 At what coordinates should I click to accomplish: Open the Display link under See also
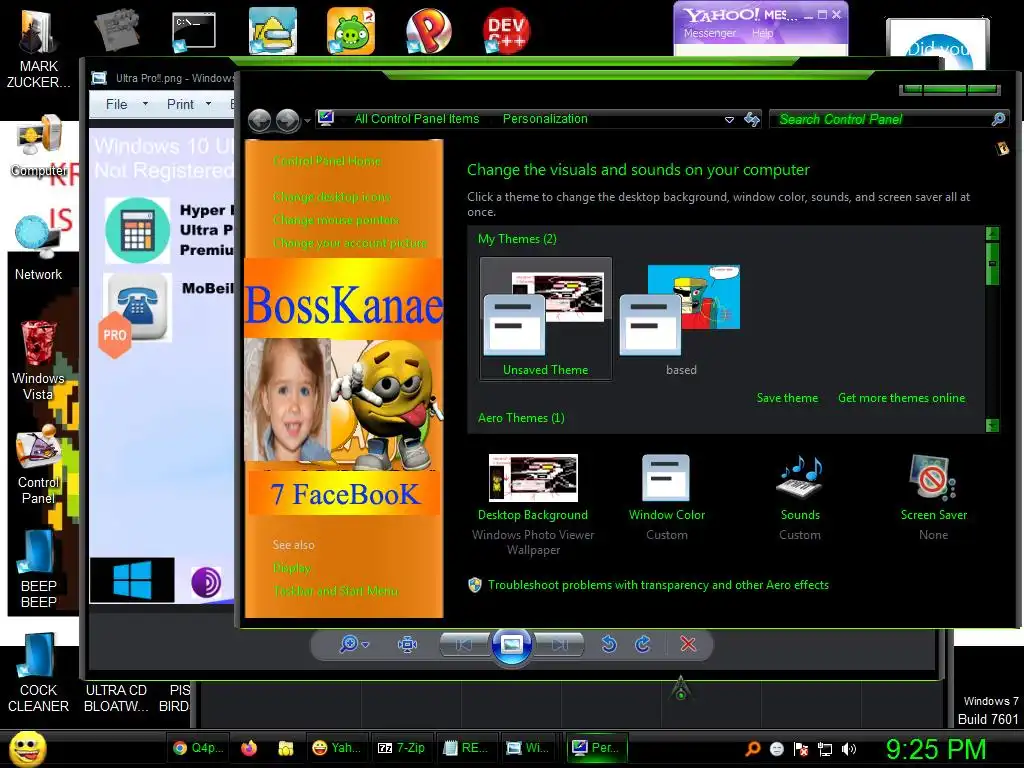[292, 568]
